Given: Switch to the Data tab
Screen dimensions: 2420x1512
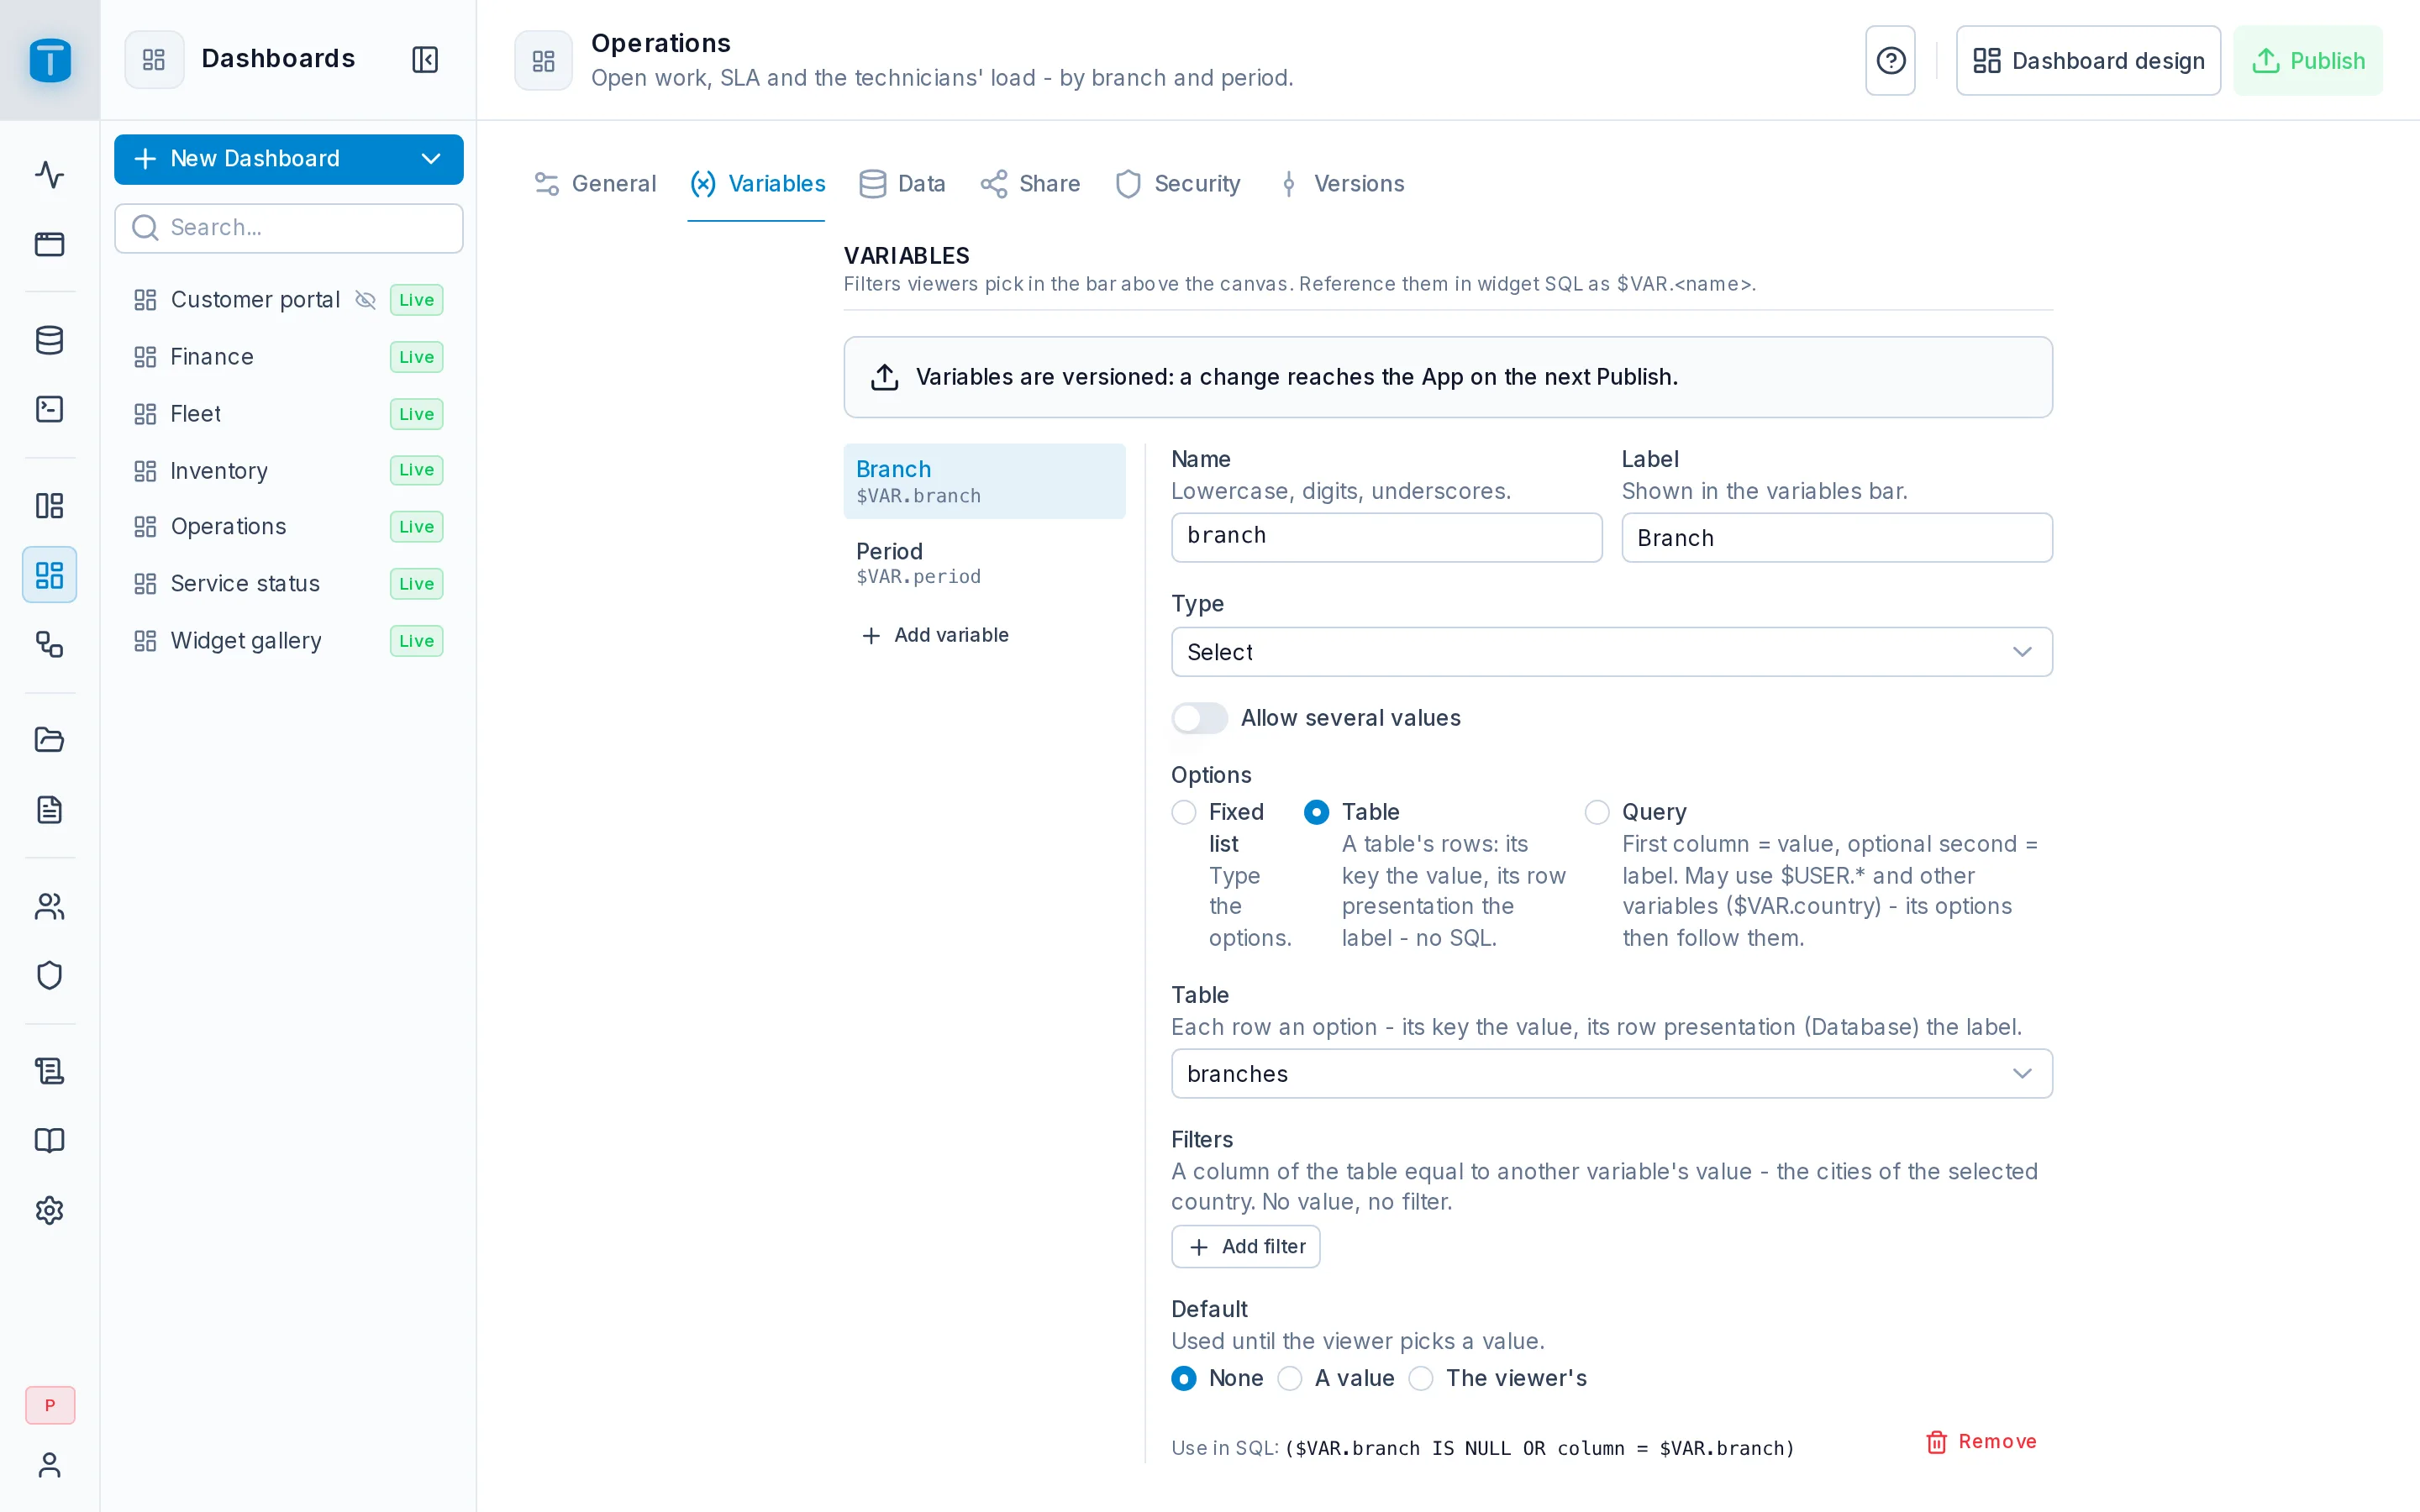Looking at the screenshot, I should tap(902, 184).
